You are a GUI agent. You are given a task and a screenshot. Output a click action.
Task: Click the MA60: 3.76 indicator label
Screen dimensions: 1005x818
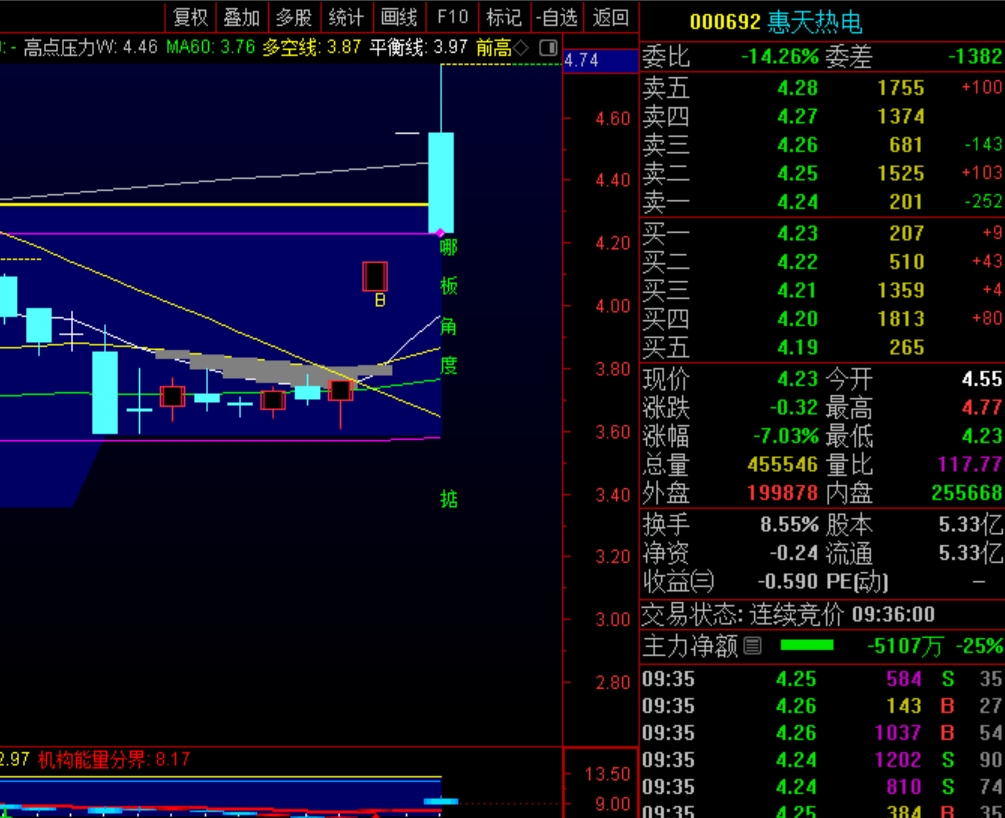point(210,47)
